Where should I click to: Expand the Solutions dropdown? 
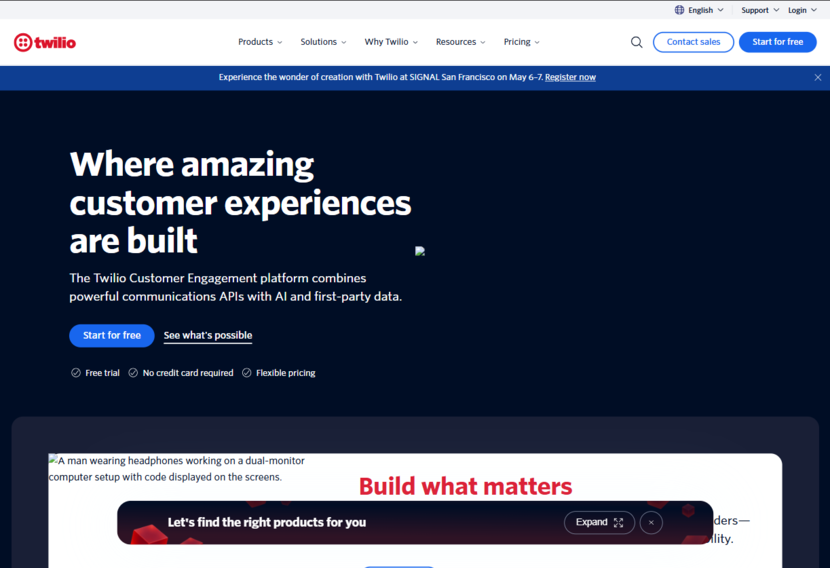click(x=323, y=42)
